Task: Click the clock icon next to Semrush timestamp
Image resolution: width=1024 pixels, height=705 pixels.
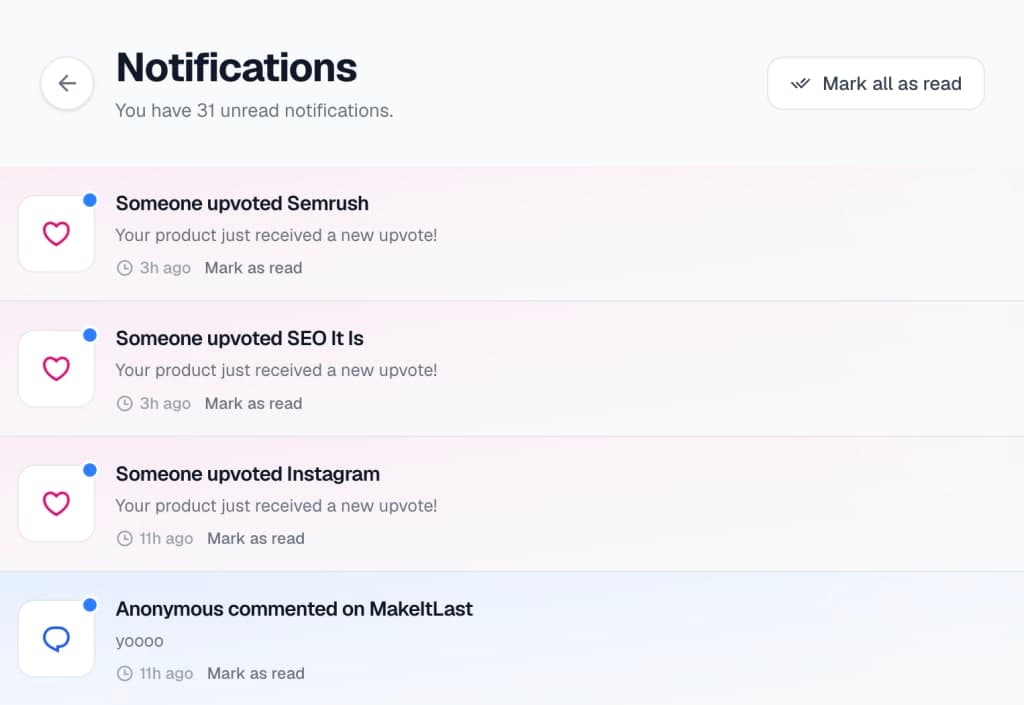Action: coord(123,267)
